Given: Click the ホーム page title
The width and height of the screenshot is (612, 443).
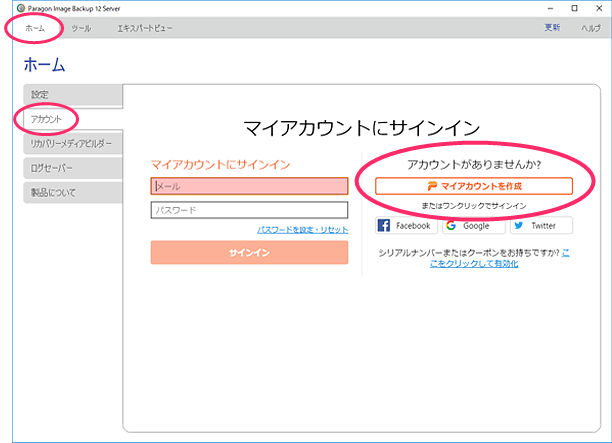Looking at the screenshot, I should (x=44, y=65).
